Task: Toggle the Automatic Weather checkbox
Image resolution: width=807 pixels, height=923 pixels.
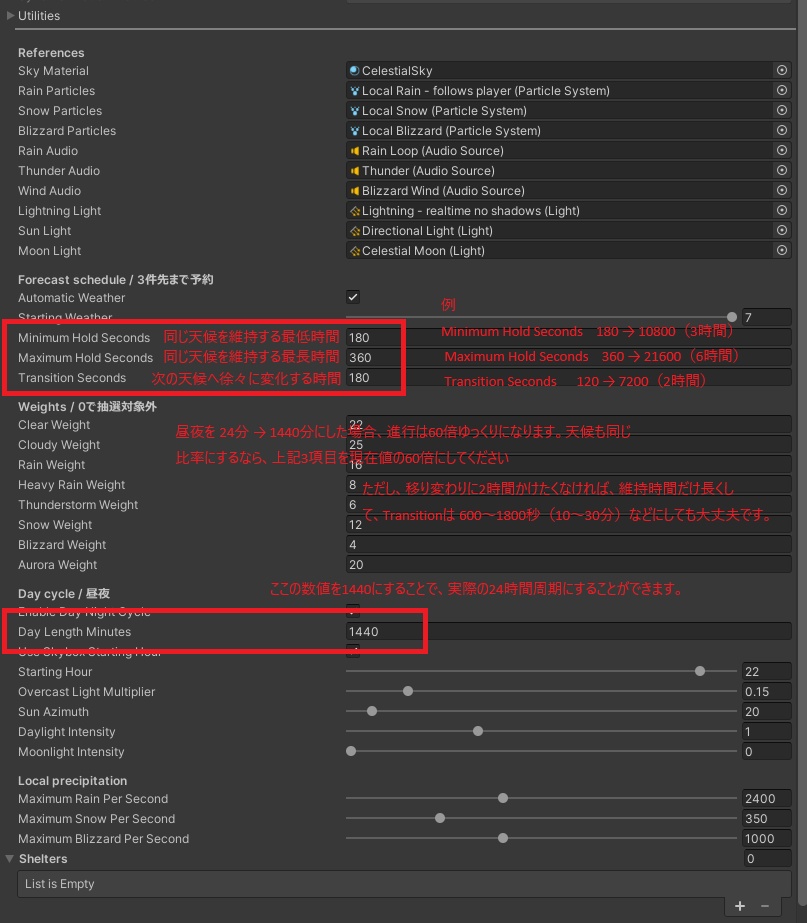Action: (353, 297)
